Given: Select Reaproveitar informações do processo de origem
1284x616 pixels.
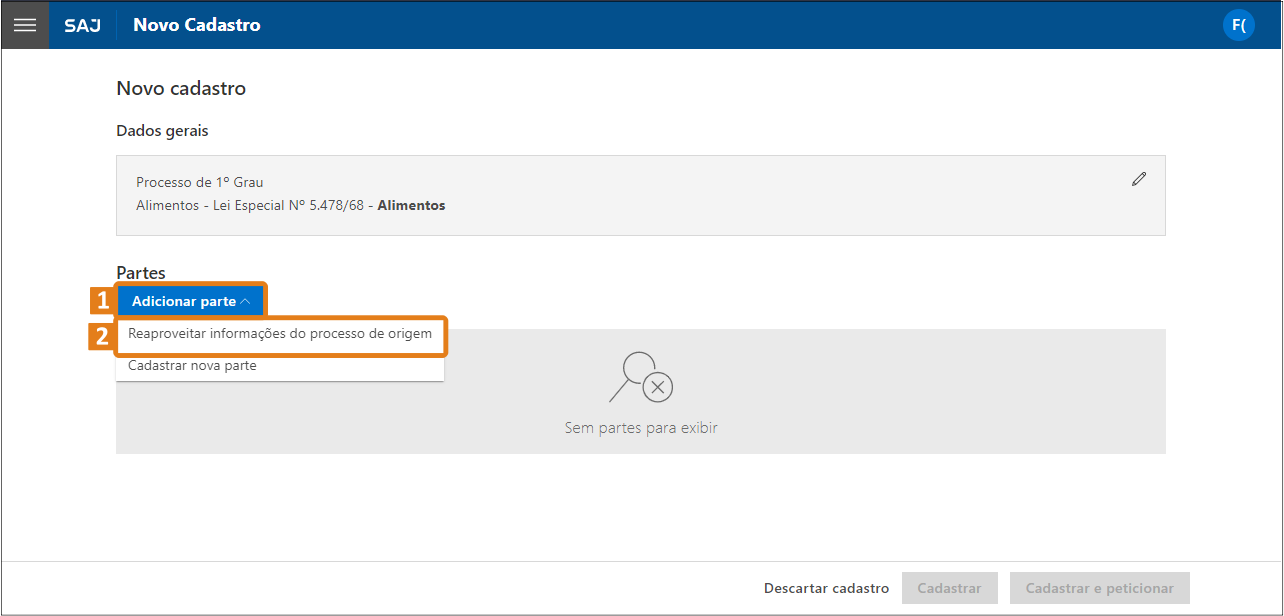Looking at the screenshot, I should [x=280, y=334].
